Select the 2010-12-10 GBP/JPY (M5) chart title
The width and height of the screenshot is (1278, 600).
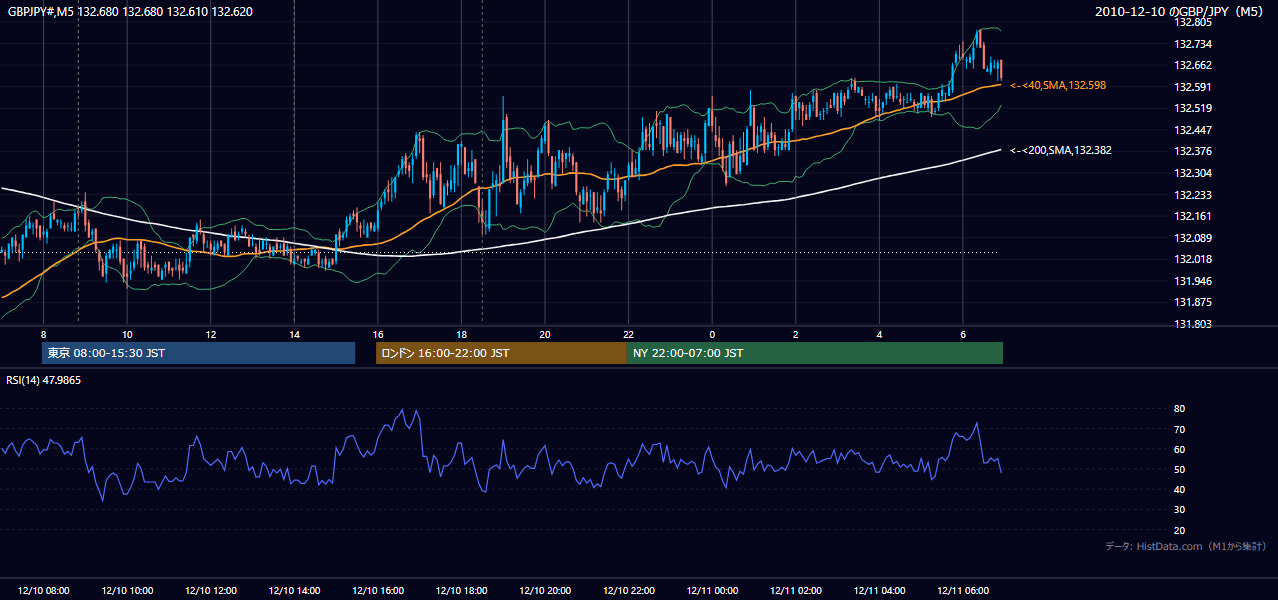tap(1180, 11)
